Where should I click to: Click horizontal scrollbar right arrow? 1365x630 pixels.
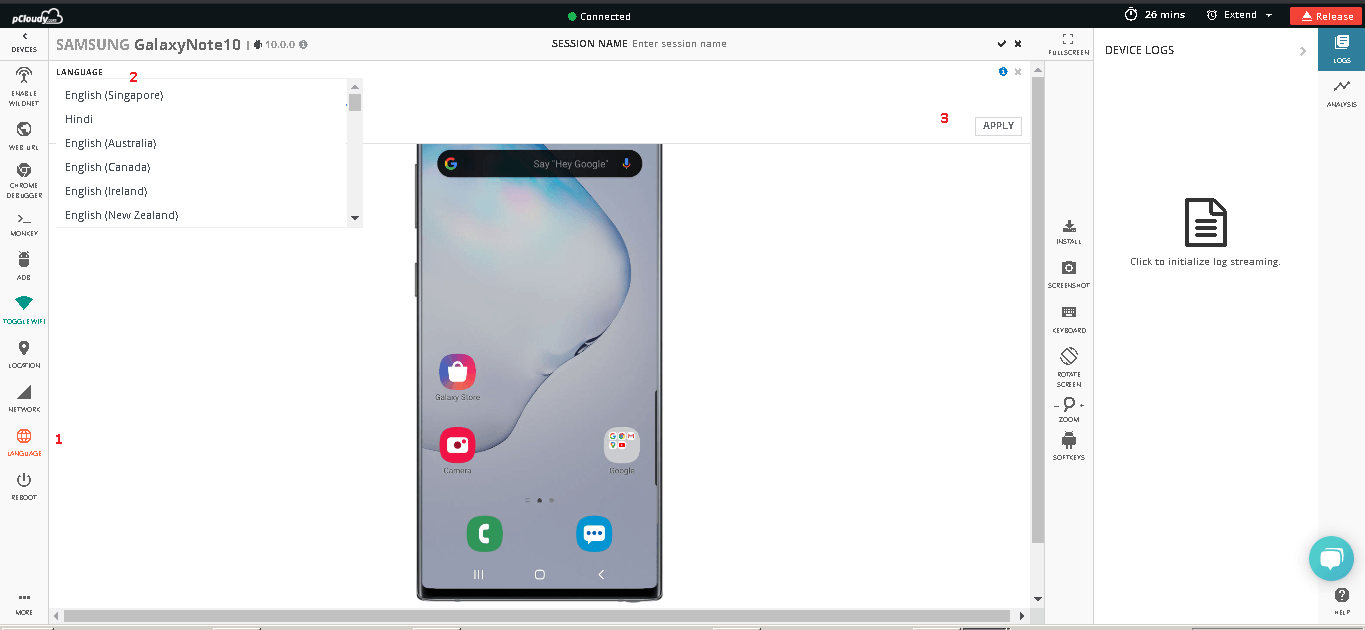coord(1022,616)
